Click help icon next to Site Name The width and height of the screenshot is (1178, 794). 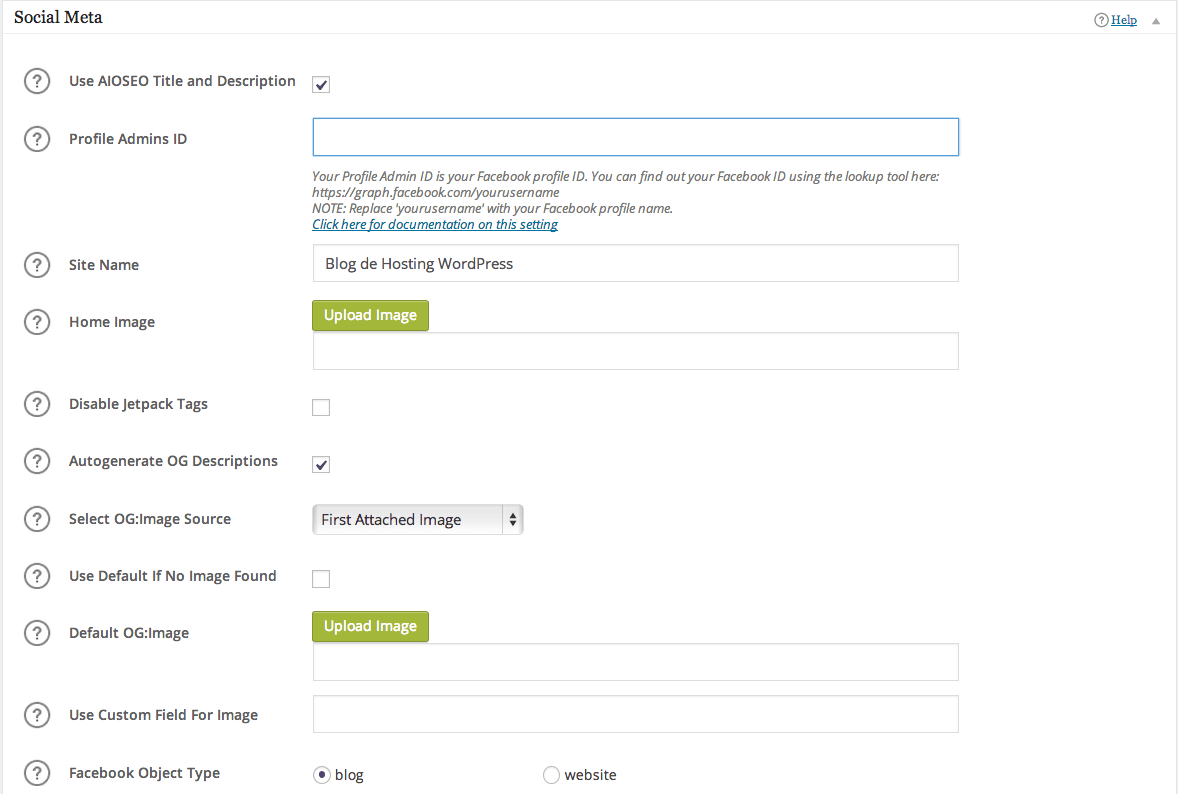click(x=37, y=265)
